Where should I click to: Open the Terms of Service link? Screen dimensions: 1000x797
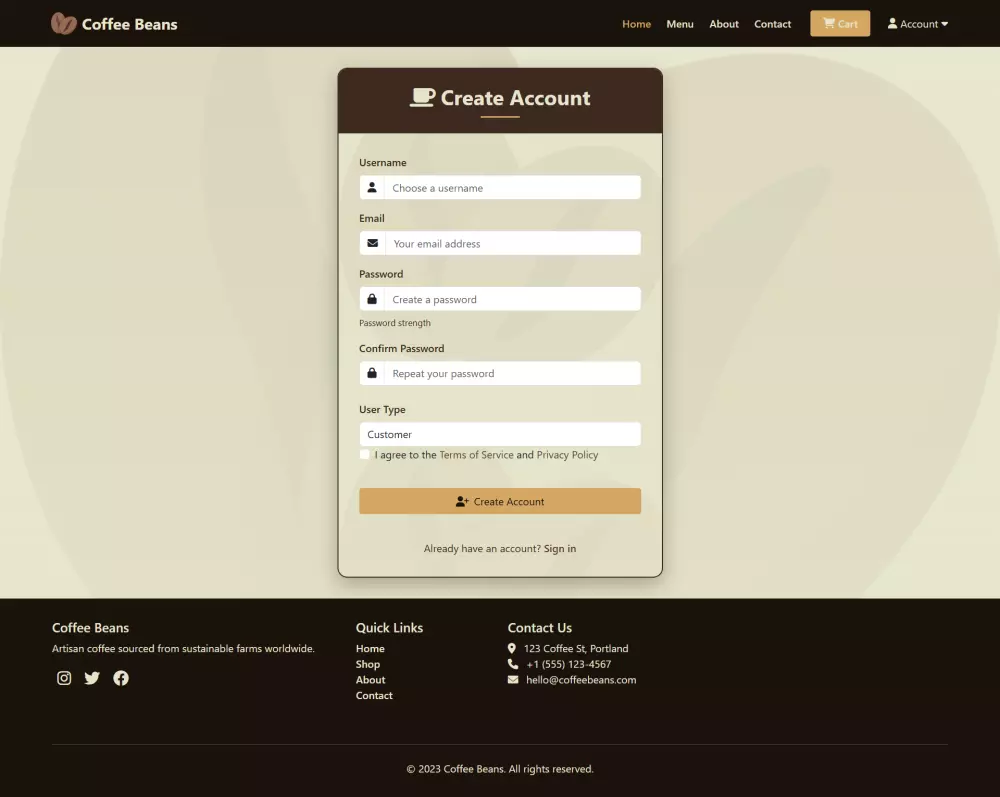point(476,455)
